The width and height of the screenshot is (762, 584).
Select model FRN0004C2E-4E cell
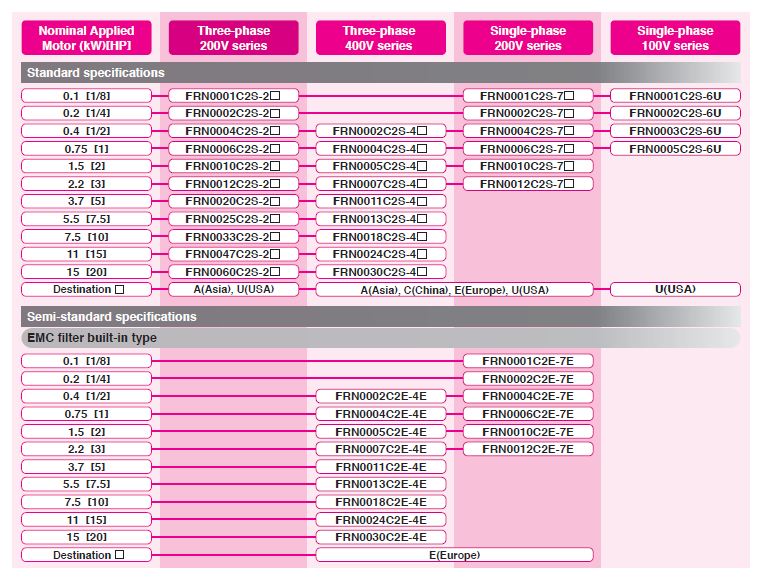point(381,414)
